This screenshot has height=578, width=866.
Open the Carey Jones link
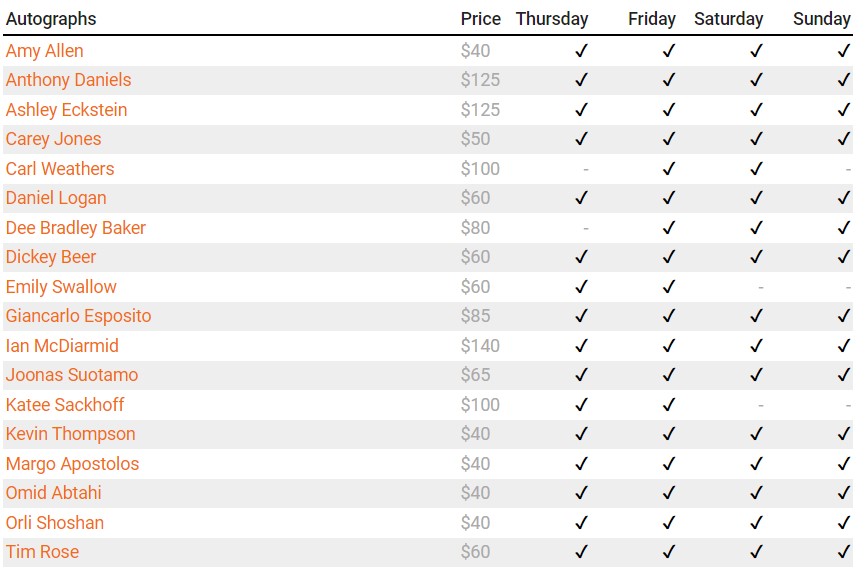53,139
